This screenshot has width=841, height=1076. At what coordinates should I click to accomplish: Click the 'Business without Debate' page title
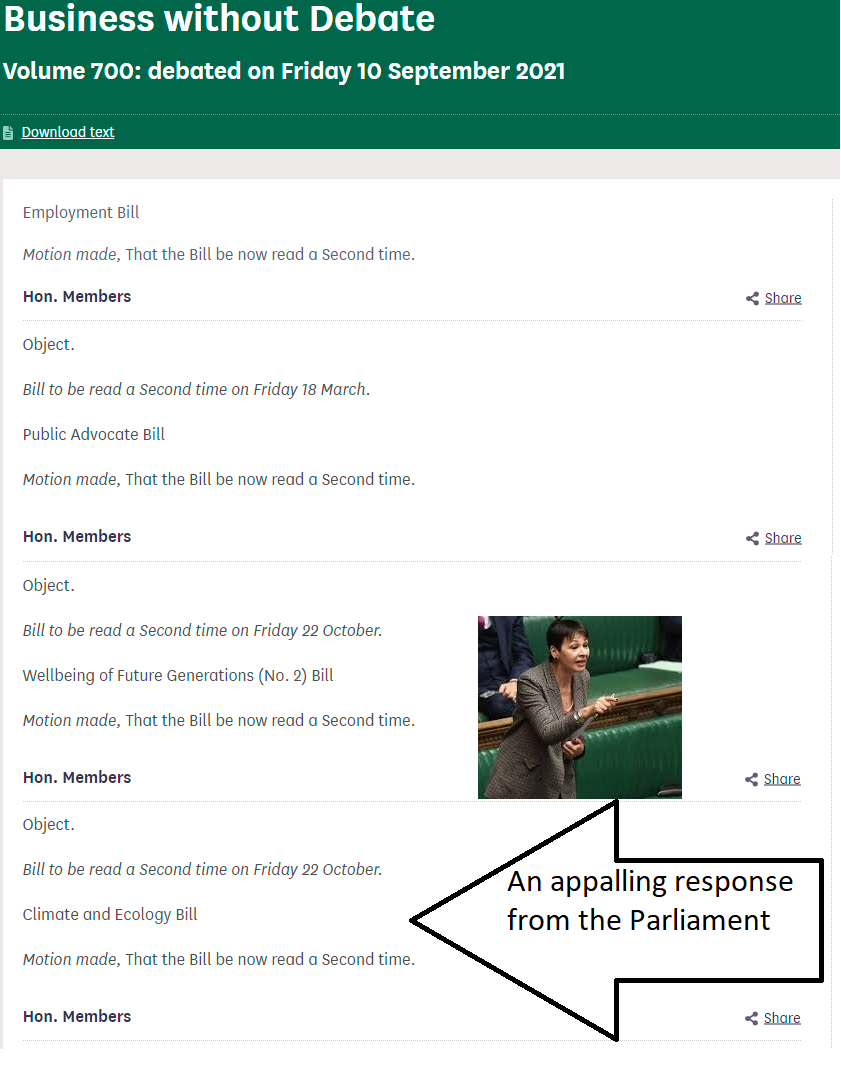[x=219, y=19]
